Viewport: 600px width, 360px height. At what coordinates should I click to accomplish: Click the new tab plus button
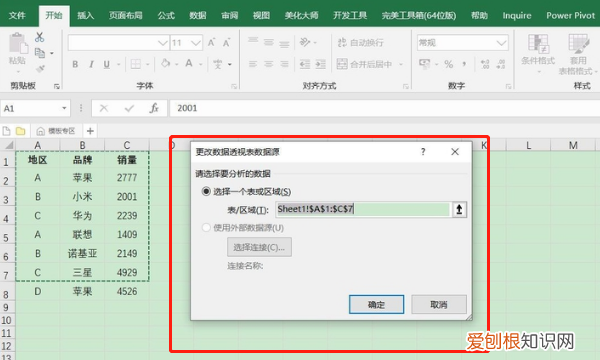click(90, 131)
